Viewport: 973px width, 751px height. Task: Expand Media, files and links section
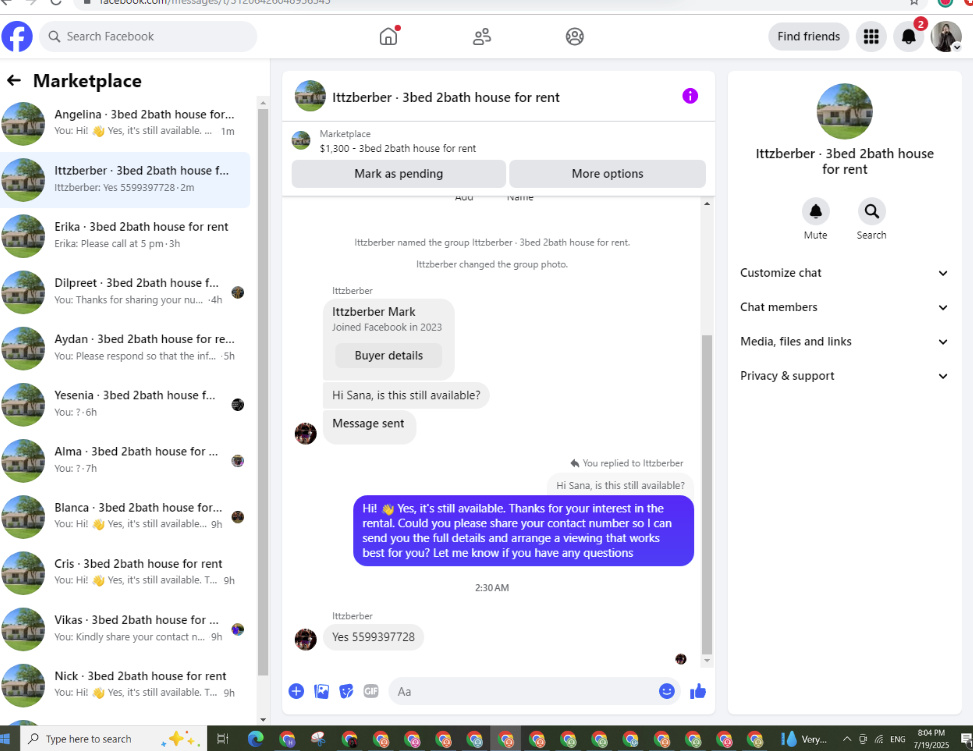tap(844, 341)
